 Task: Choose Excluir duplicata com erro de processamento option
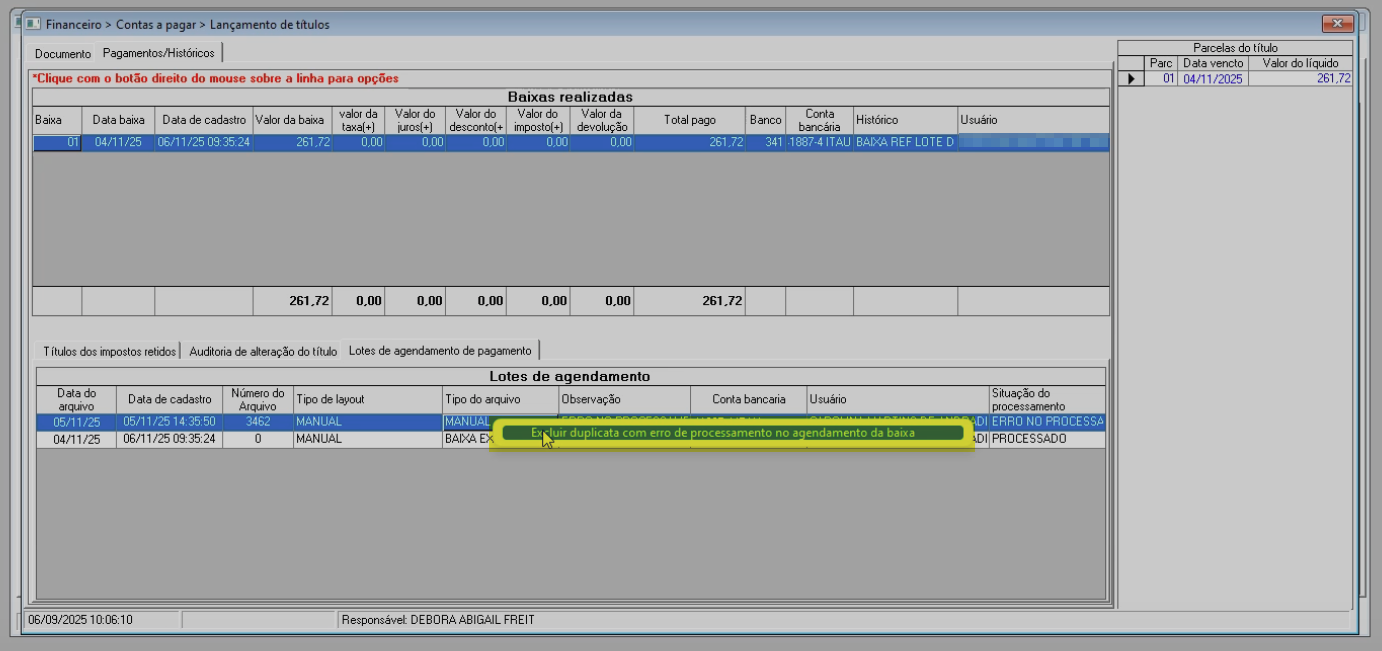coord(722,433)
